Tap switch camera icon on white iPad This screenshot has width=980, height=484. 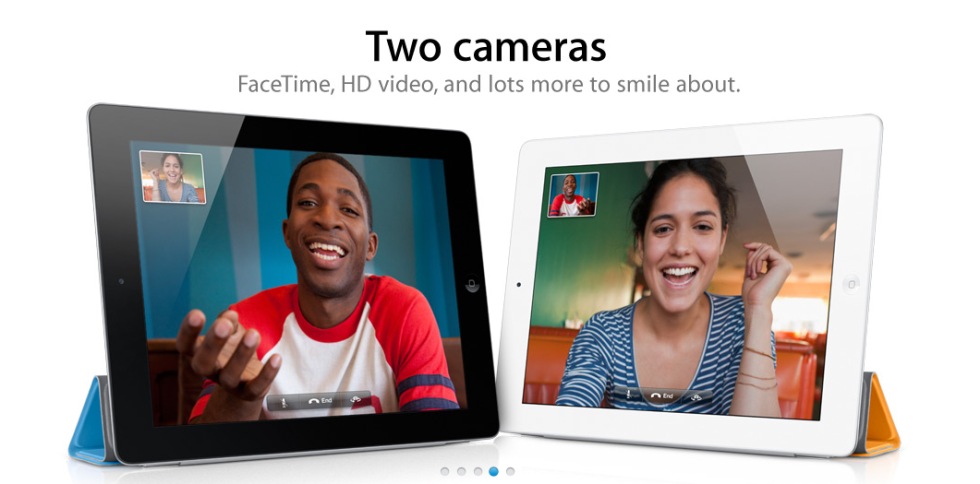(x=697, y=396)
